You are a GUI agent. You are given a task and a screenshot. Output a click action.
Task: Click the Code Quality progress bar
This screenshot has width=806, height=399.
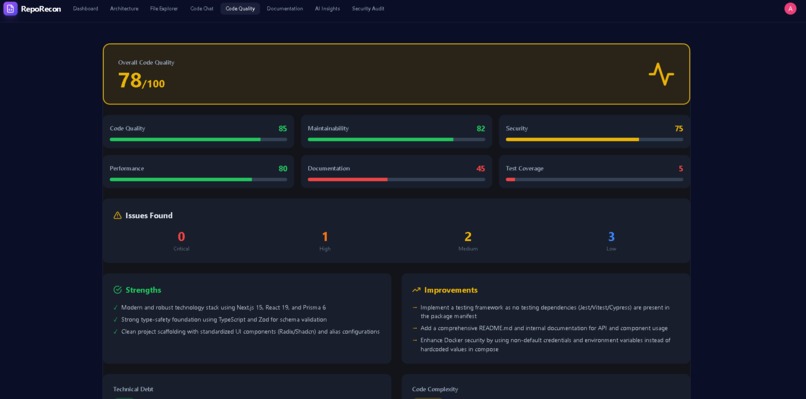point(198,139)
